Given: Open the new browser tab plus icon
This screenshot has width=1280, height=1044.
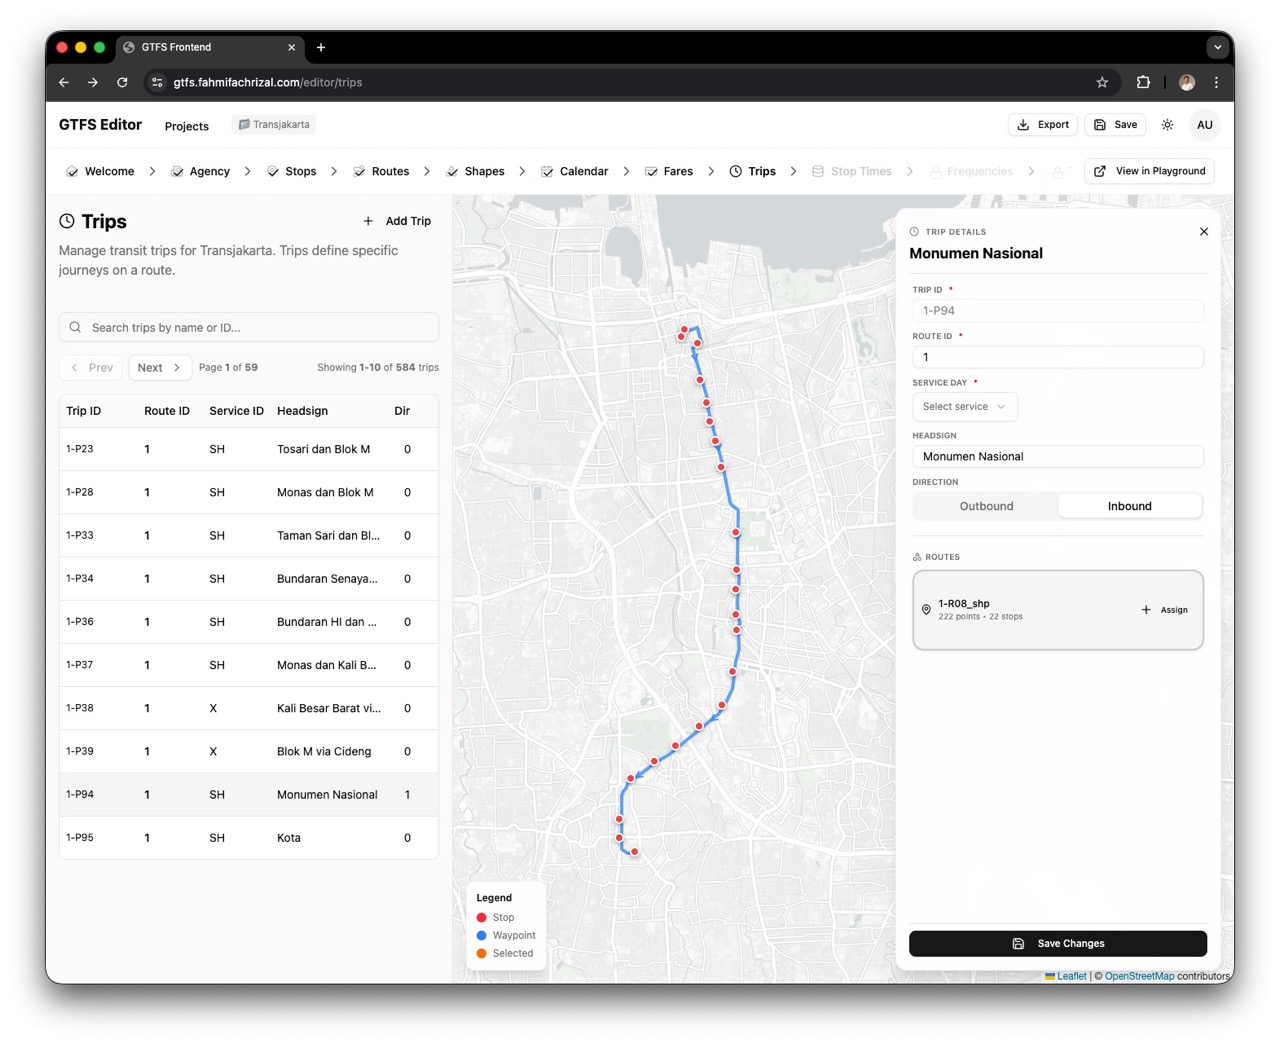Looking at the screenshot, I should click(321, 47).
